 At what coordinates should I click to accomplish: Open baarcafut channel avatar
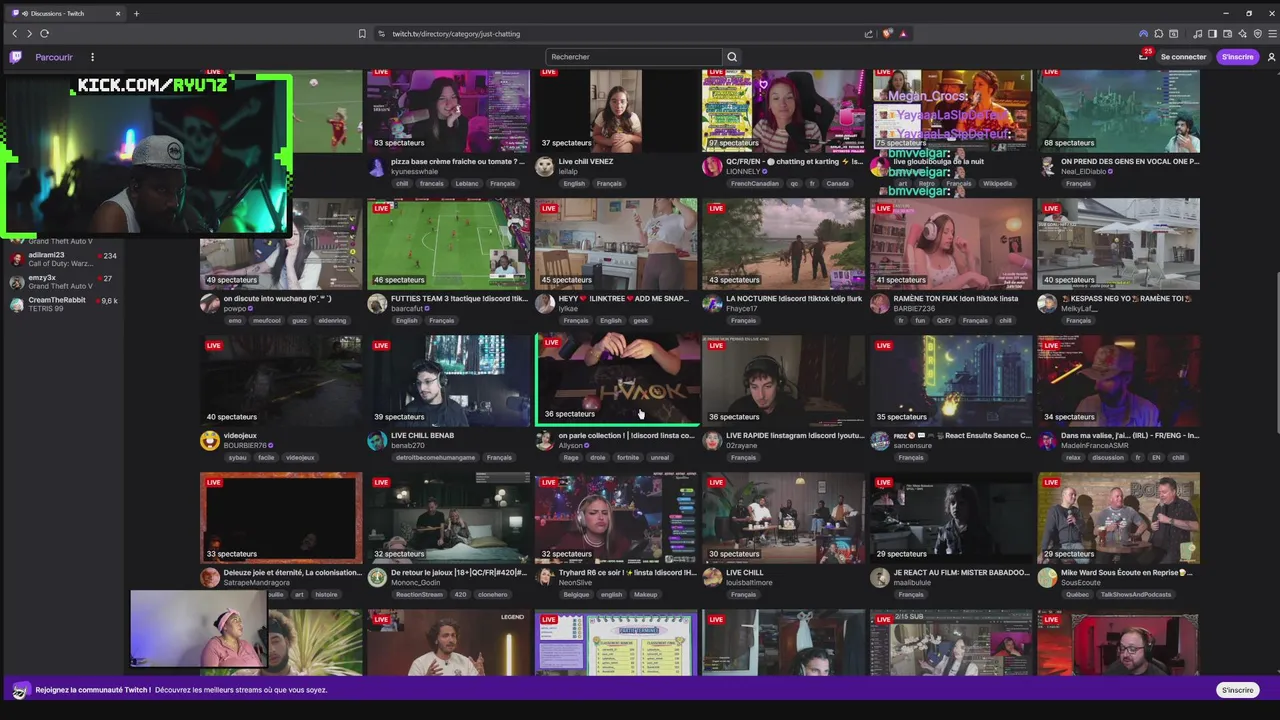(x=377, y=303)
